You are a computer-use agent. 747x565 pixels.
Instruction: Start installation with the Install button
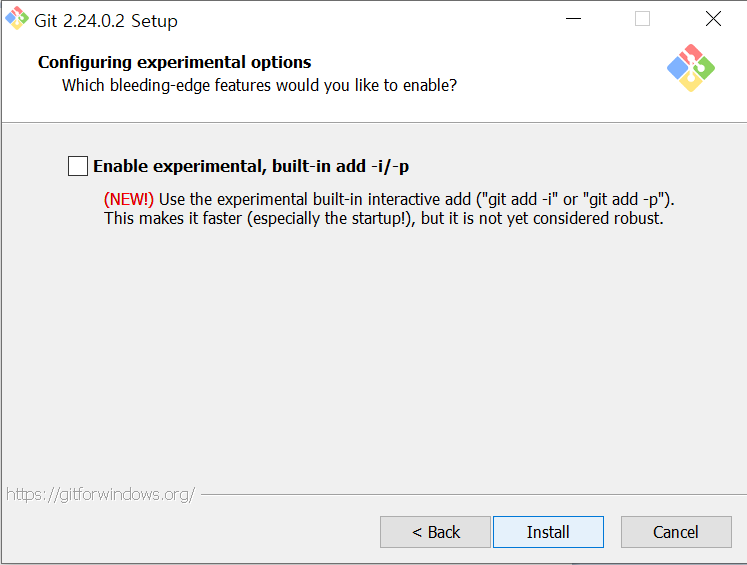pyautogui.click(x=548, y=532)
